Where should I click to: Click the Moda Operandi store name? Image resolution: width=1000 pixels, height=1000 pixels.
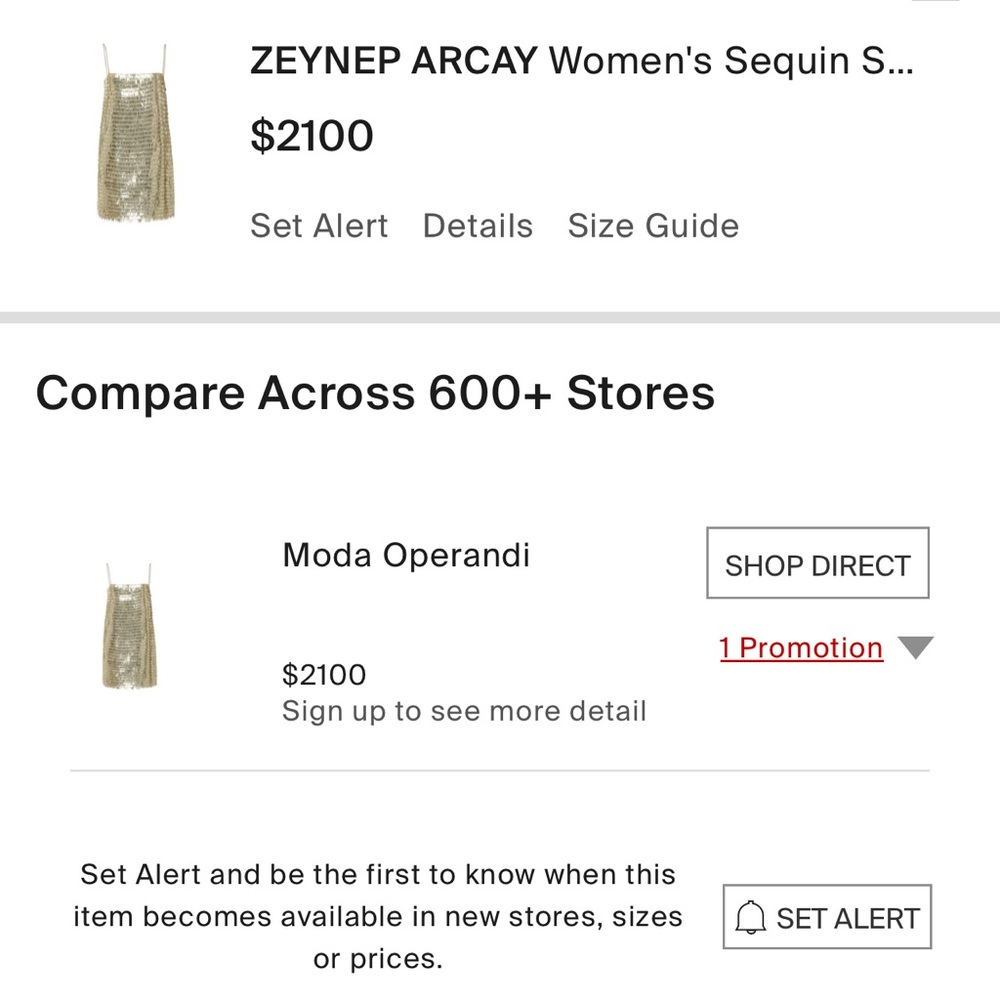[404, 556]
